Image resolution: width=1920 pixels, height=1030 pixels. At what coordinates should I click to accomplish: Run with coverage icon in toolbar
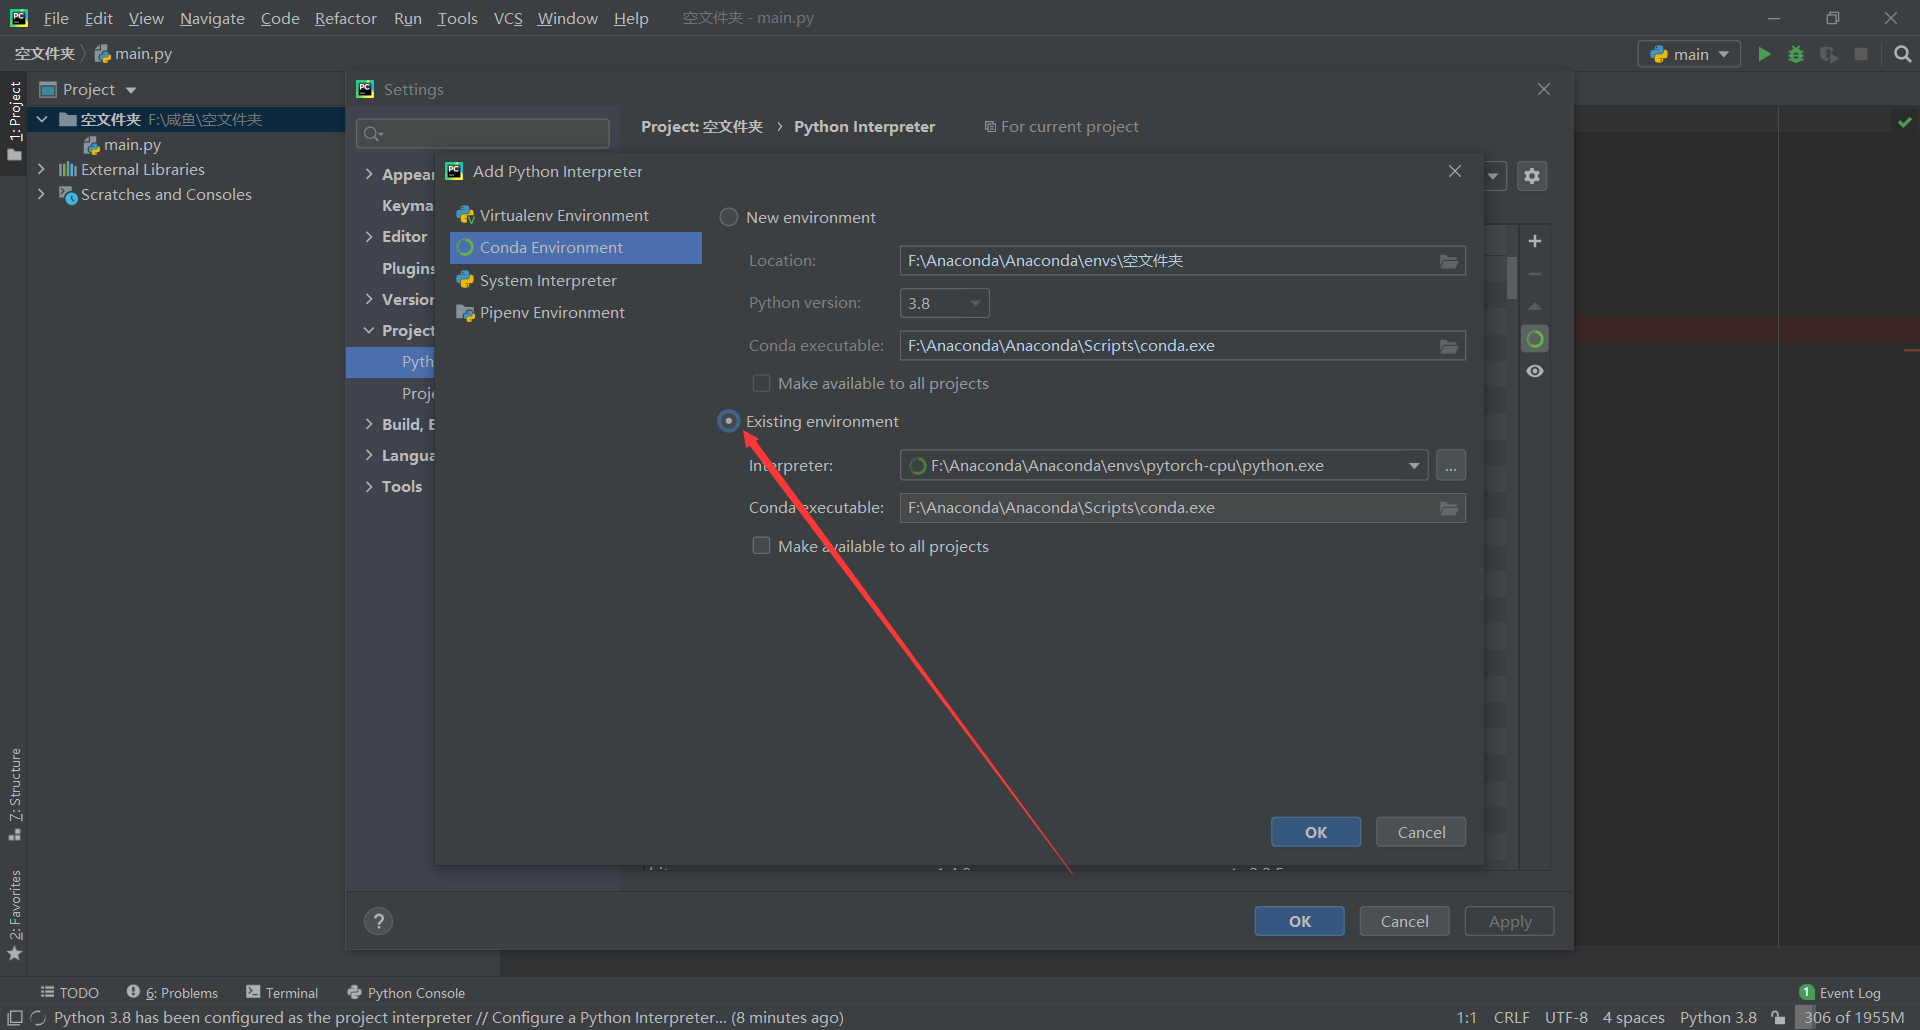(1829, 54)
